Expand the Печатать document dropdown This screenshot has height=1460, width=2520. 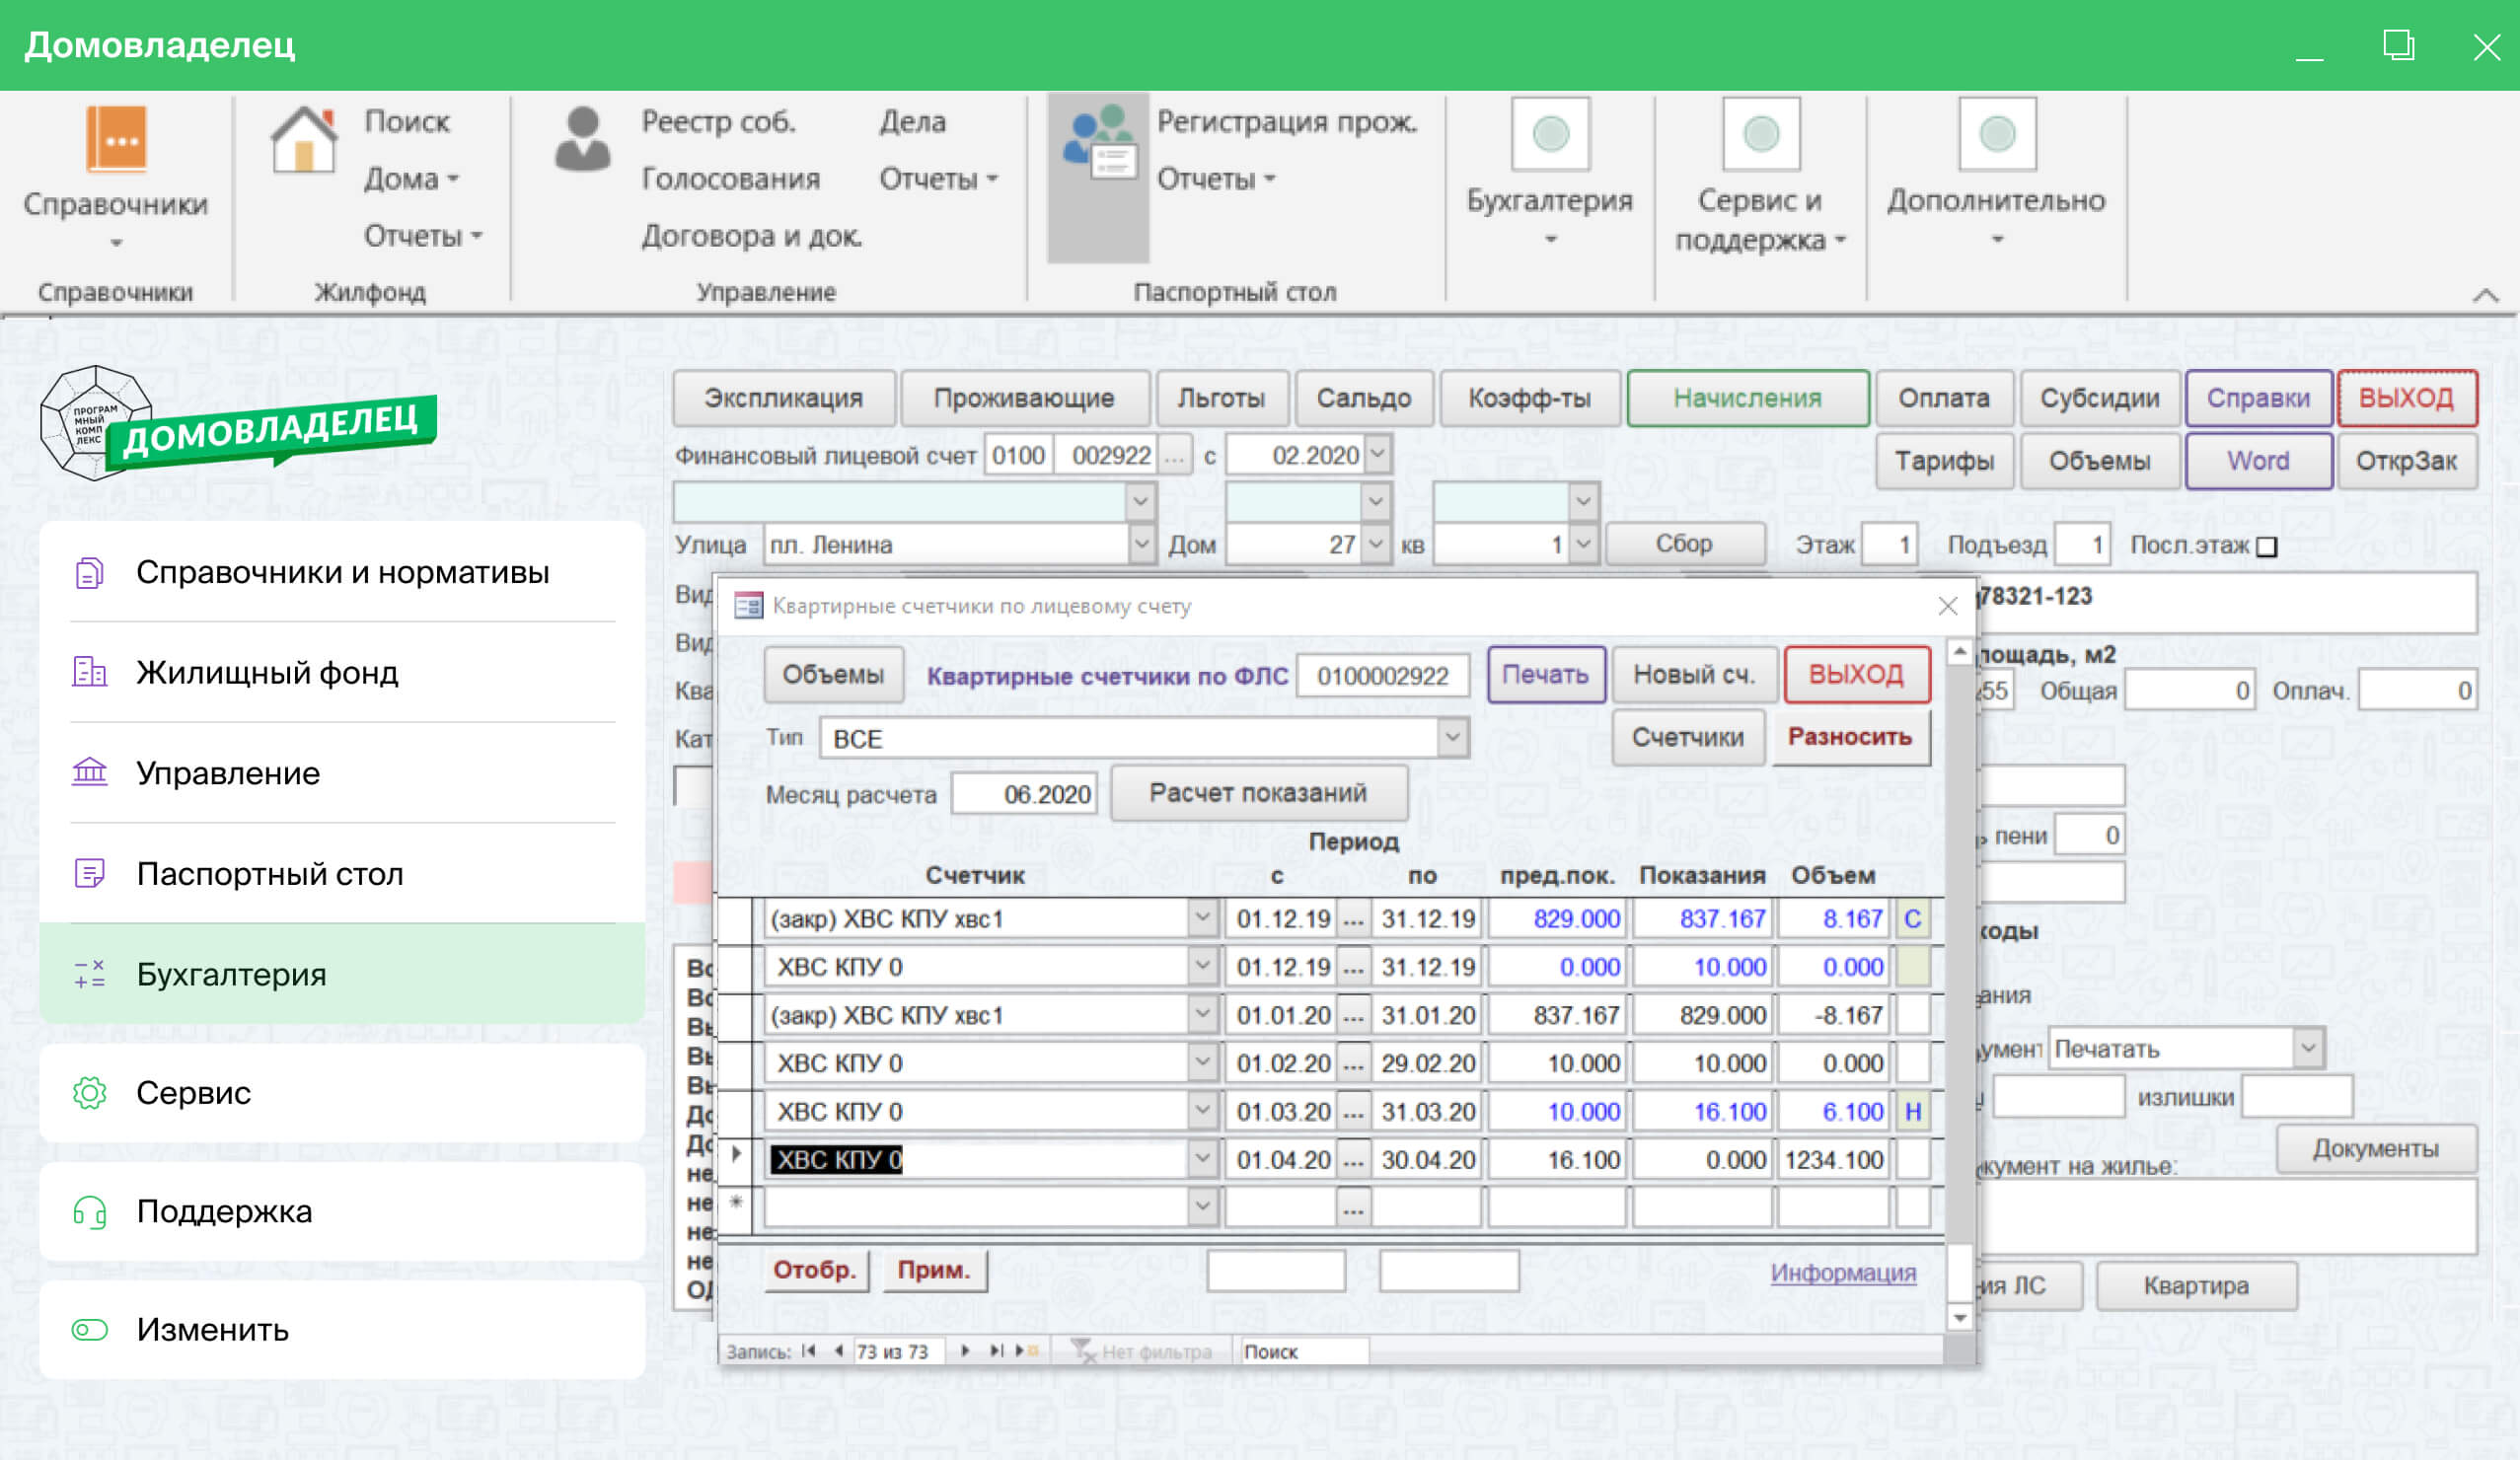[x=2307, y=1049]
